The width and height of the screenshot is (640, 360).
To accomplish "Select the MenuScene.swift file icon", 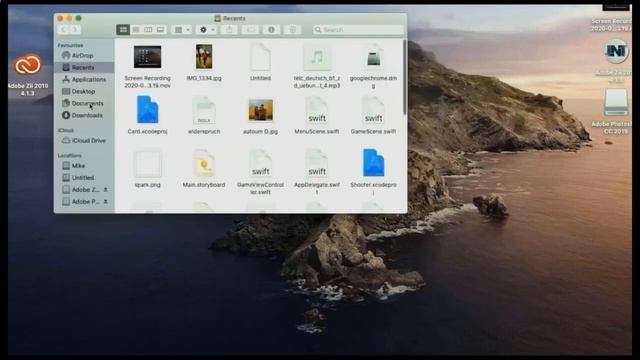I will [317, 109].
